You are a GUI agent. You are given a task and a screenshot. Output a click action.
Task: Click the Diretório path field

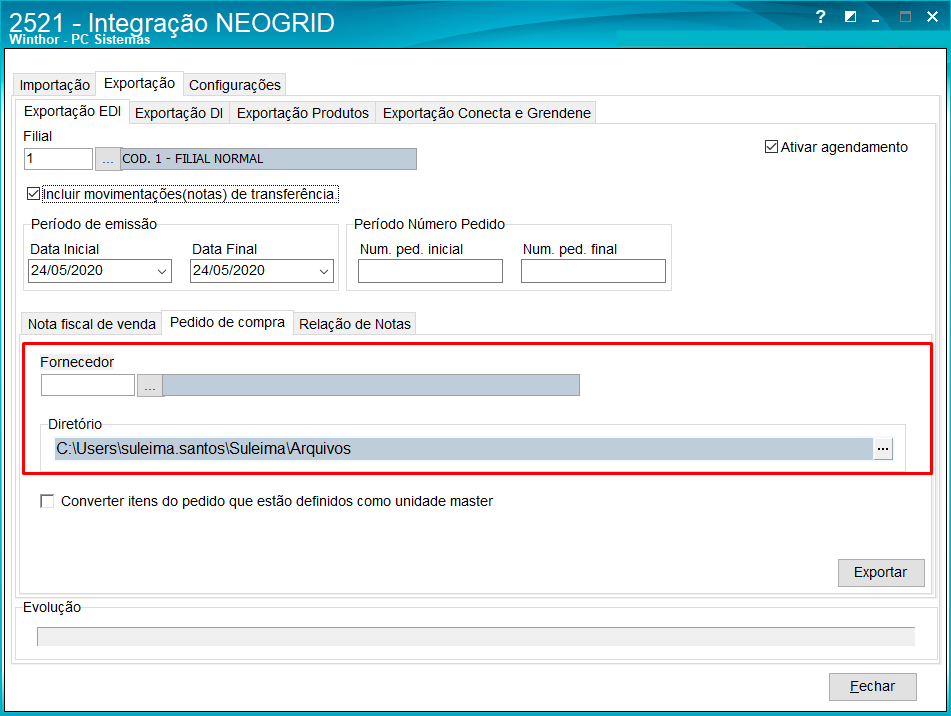coord(464,449)
